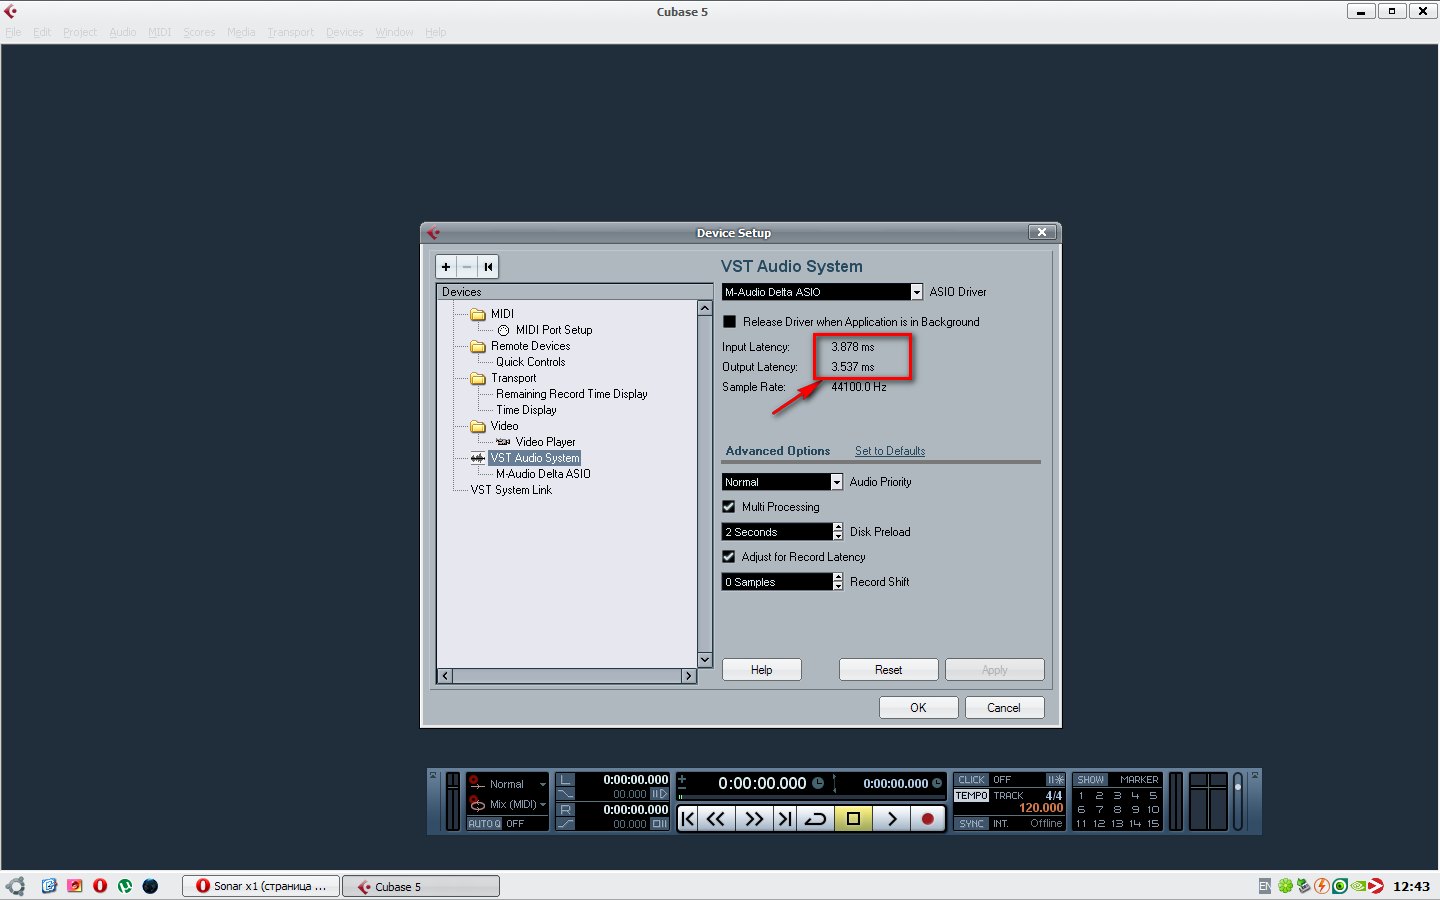This screenshot has width=1440, height=900.
Task: Open the Audio Priority dropdown
Action: (837, 482)
